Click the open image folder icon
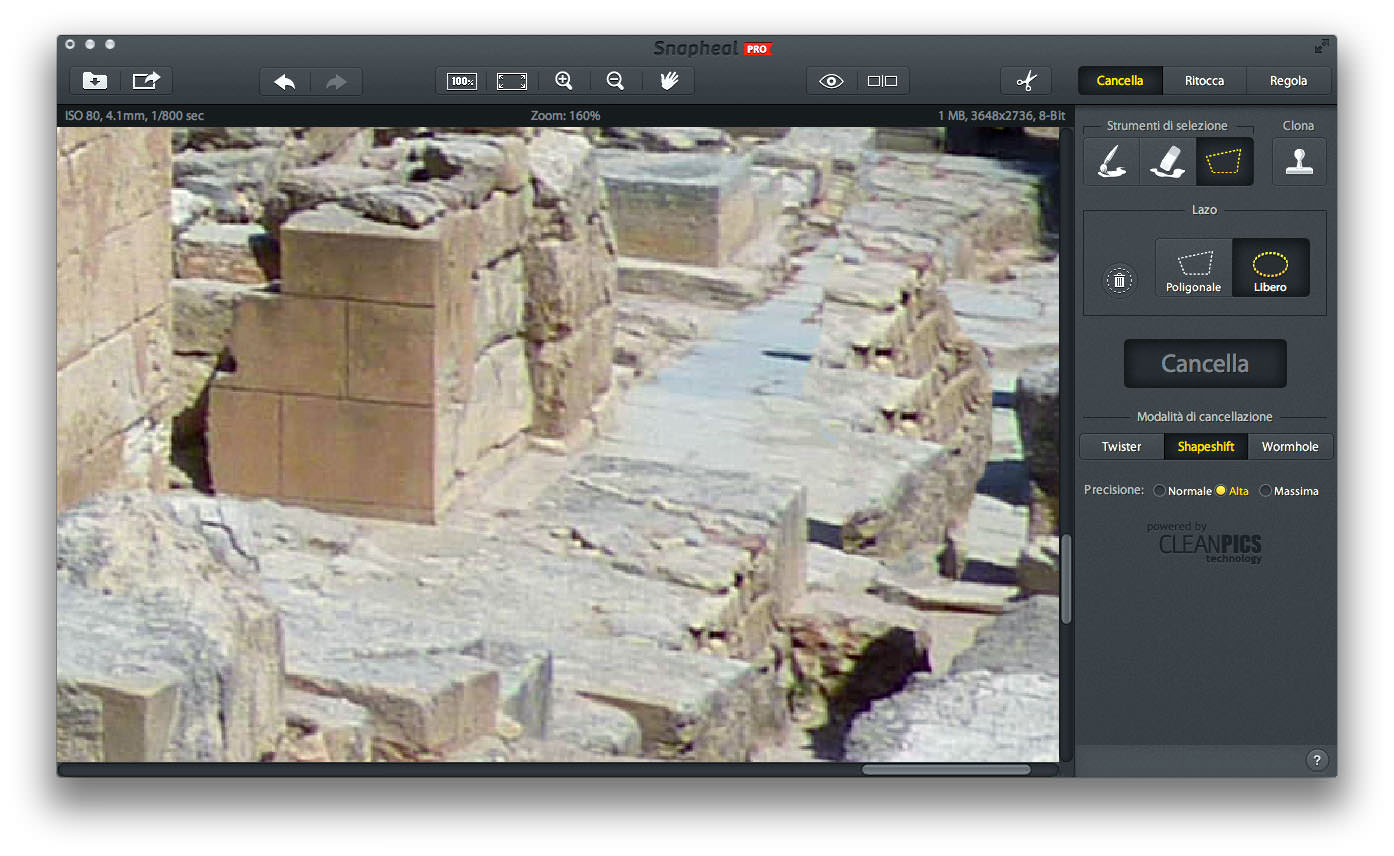Image resolution: width=1394 pixels, height=856 pixels. point(95,81)
